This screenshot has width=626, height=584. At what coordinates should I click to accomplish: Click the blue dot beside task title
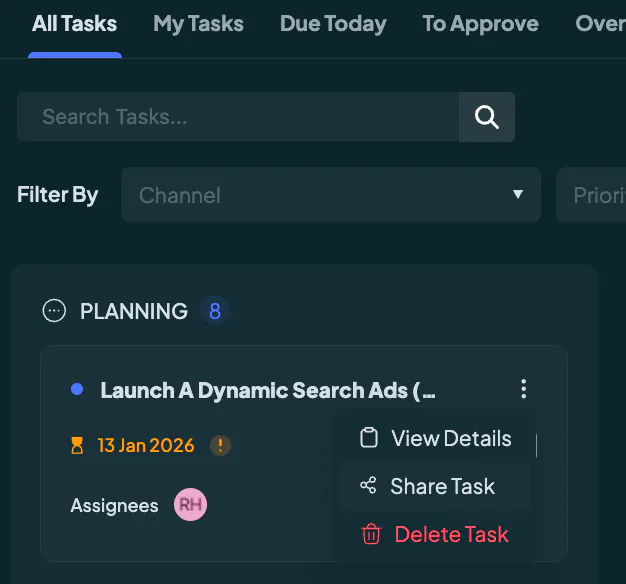[x=77, y=389]
